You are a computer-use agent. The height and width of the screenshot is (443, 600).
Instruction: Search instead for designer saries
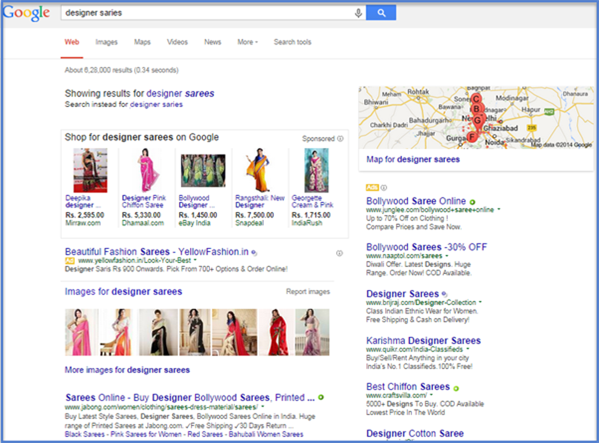point(156,104)
